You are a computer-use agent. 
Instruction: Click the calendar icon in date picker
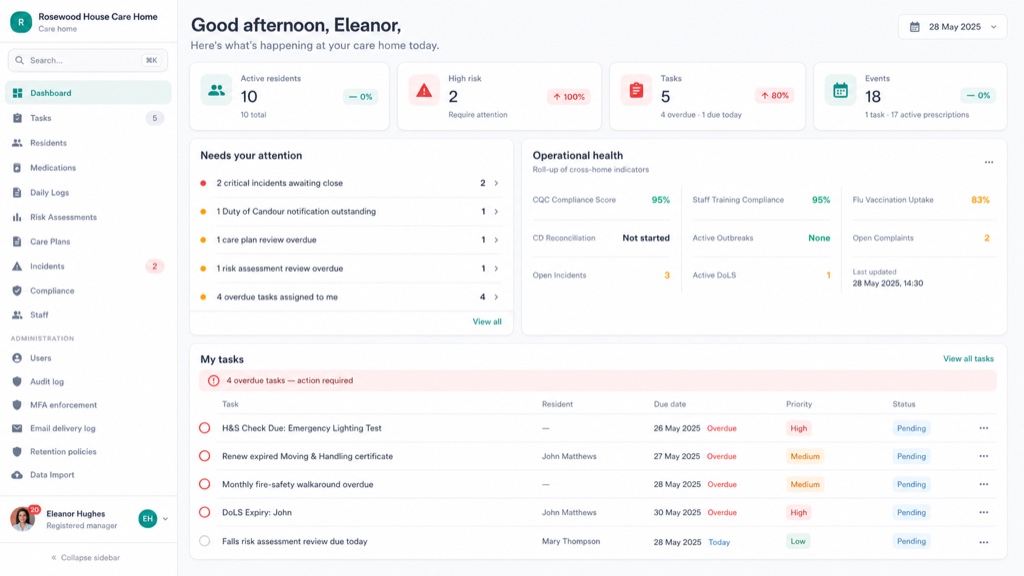click(x=915, y=27)
